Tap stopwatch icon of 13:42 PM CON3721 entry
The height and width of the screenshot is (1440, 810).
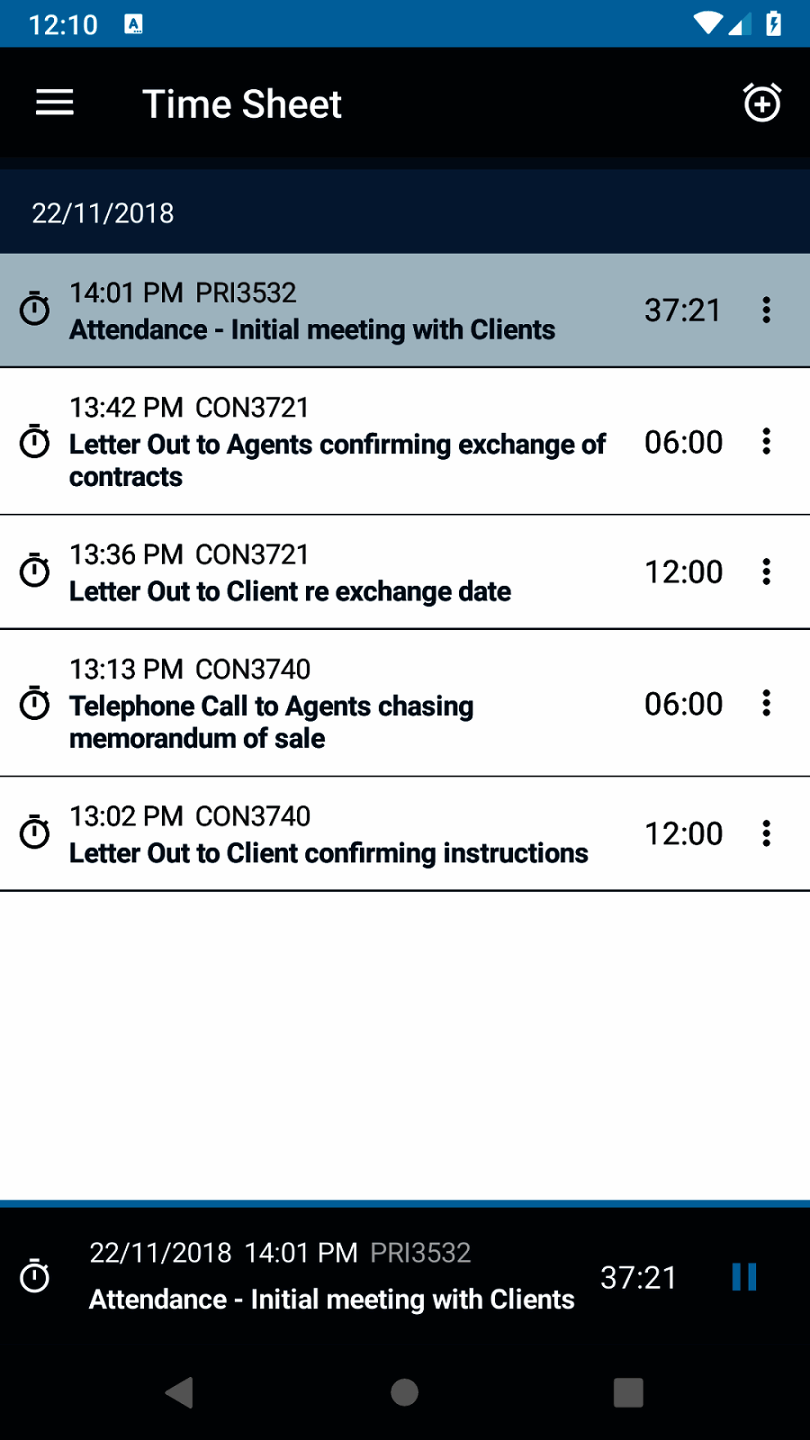point(35,441)
